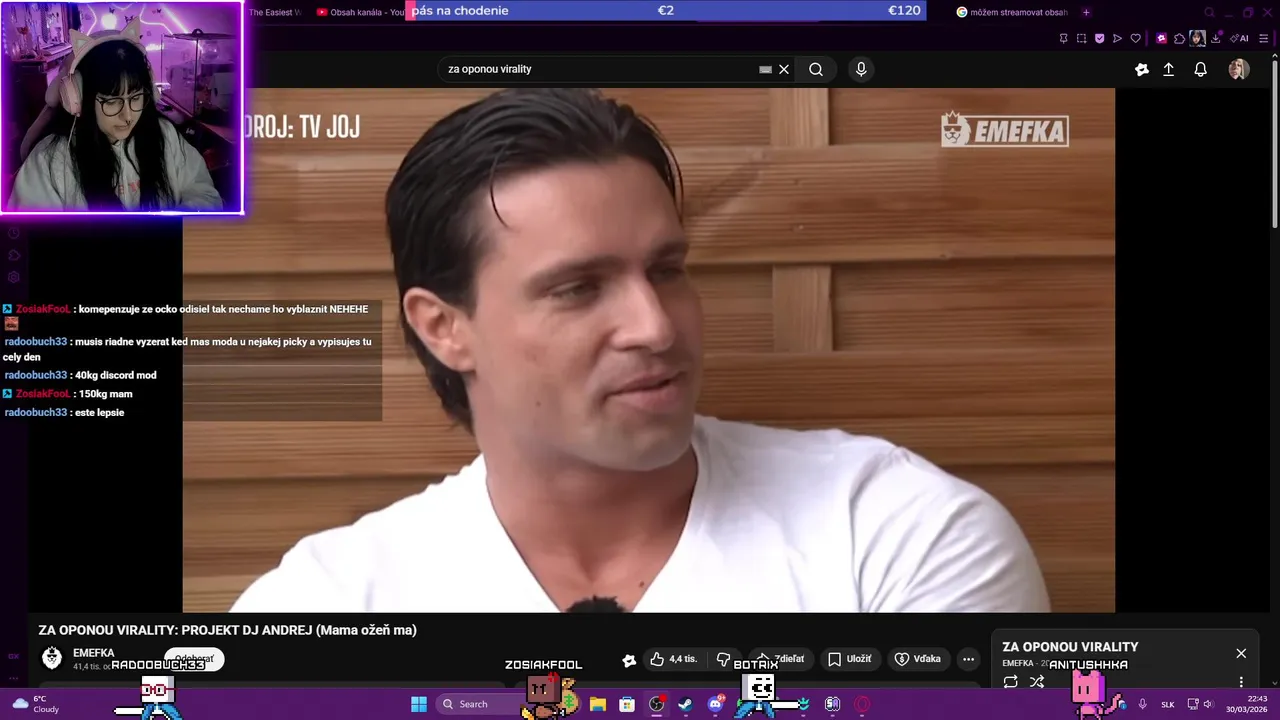Click the YouTube search magnifier button
This screenshot has height=720, width=1280.
point(816,69)
